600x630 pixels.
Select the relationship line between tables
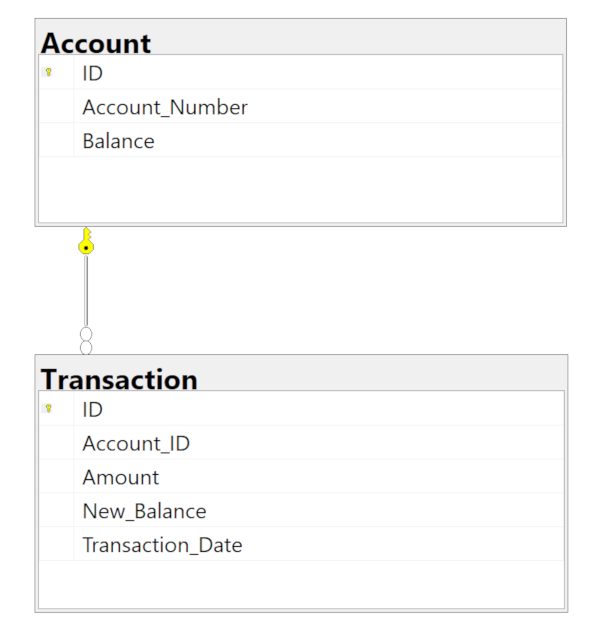click(x=86, y=290)
